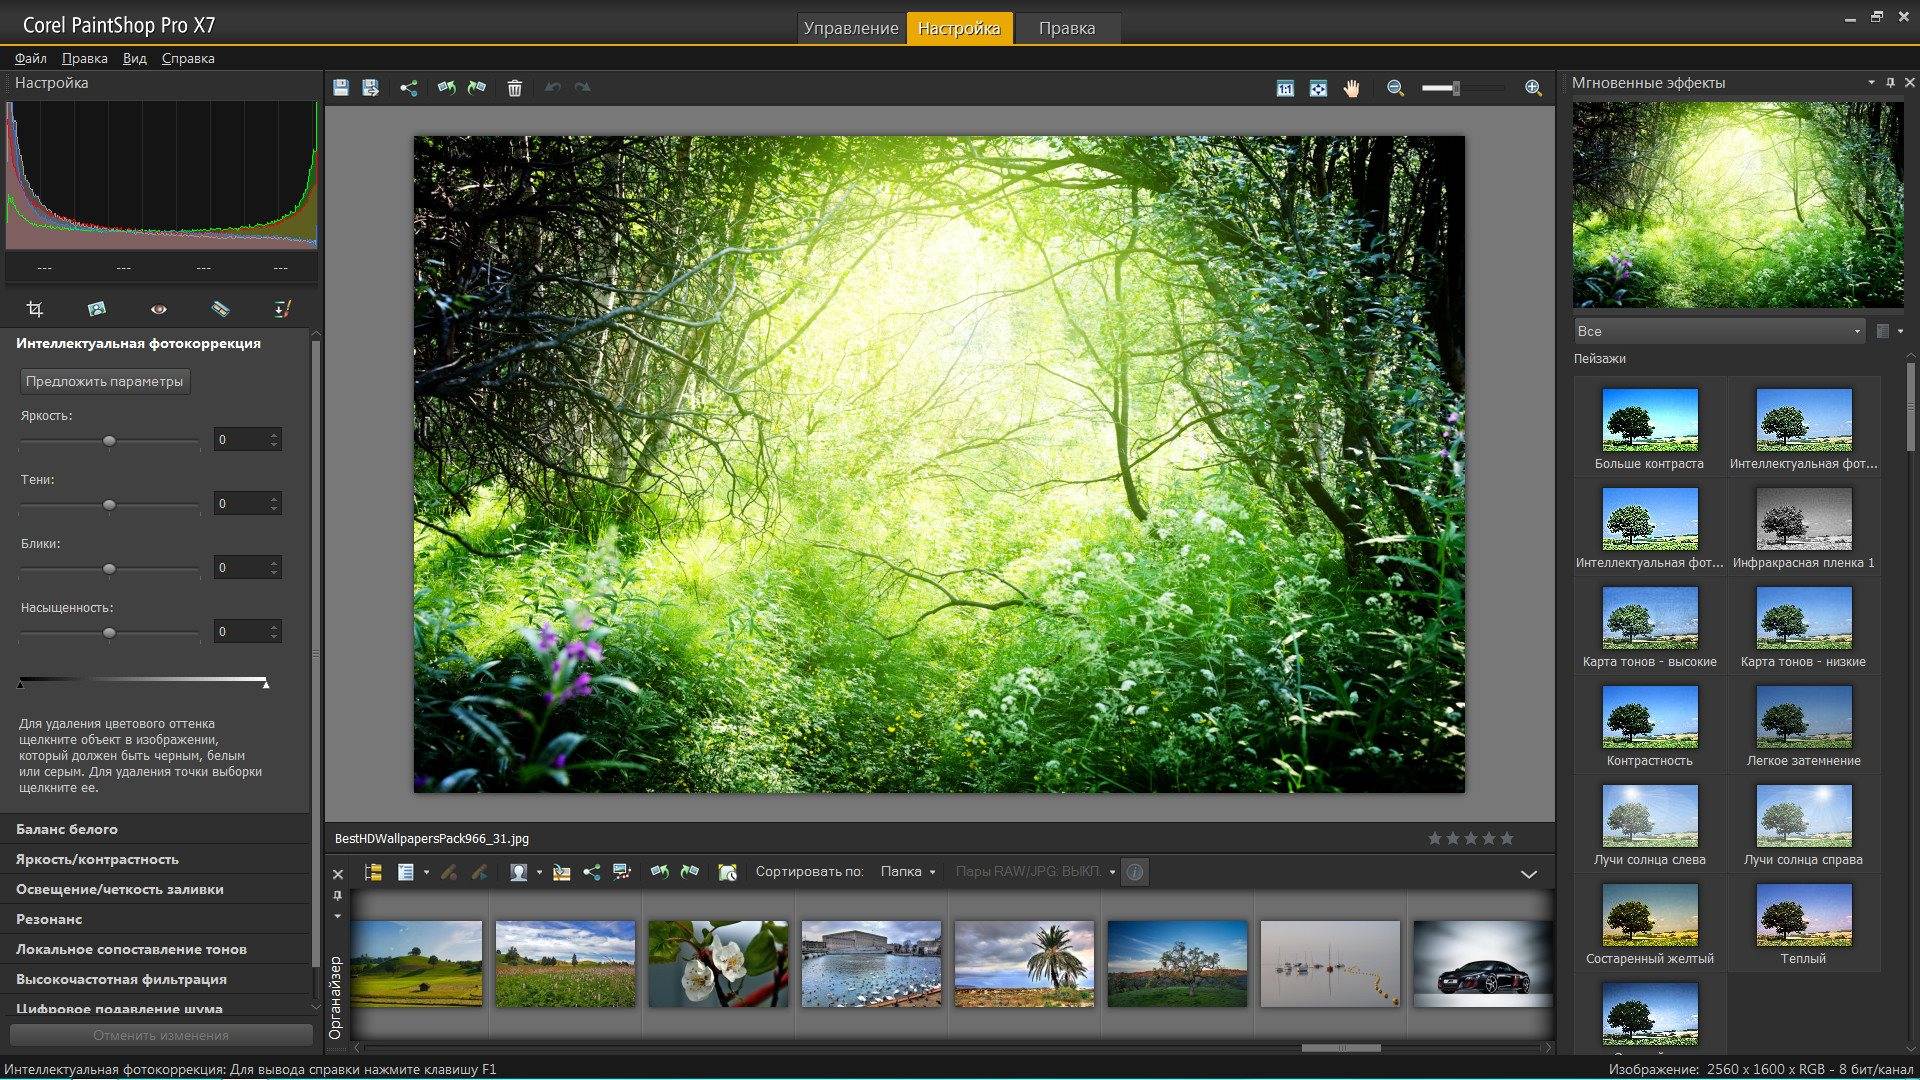
Task: Expand the Резонанс section
Action: click(x=155, y=919)
